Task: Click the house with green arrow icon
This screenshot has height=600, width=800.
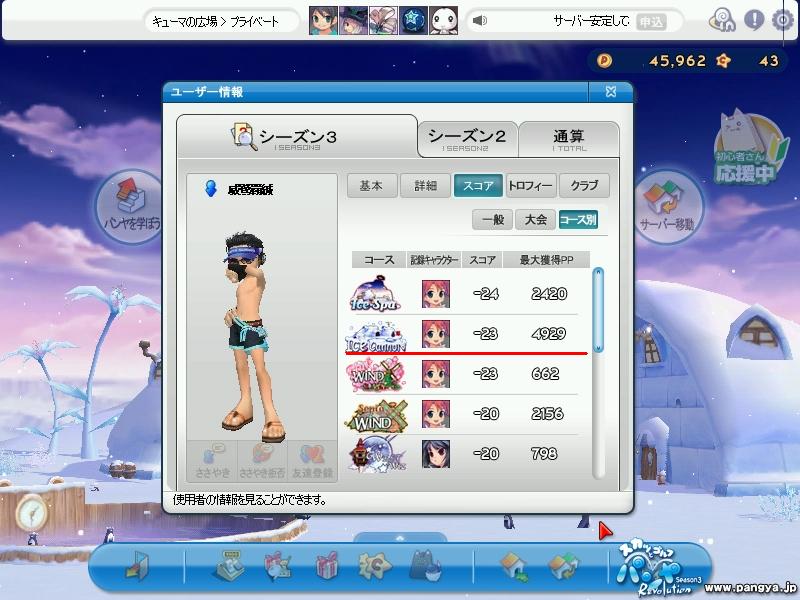Action: point(514,566)
